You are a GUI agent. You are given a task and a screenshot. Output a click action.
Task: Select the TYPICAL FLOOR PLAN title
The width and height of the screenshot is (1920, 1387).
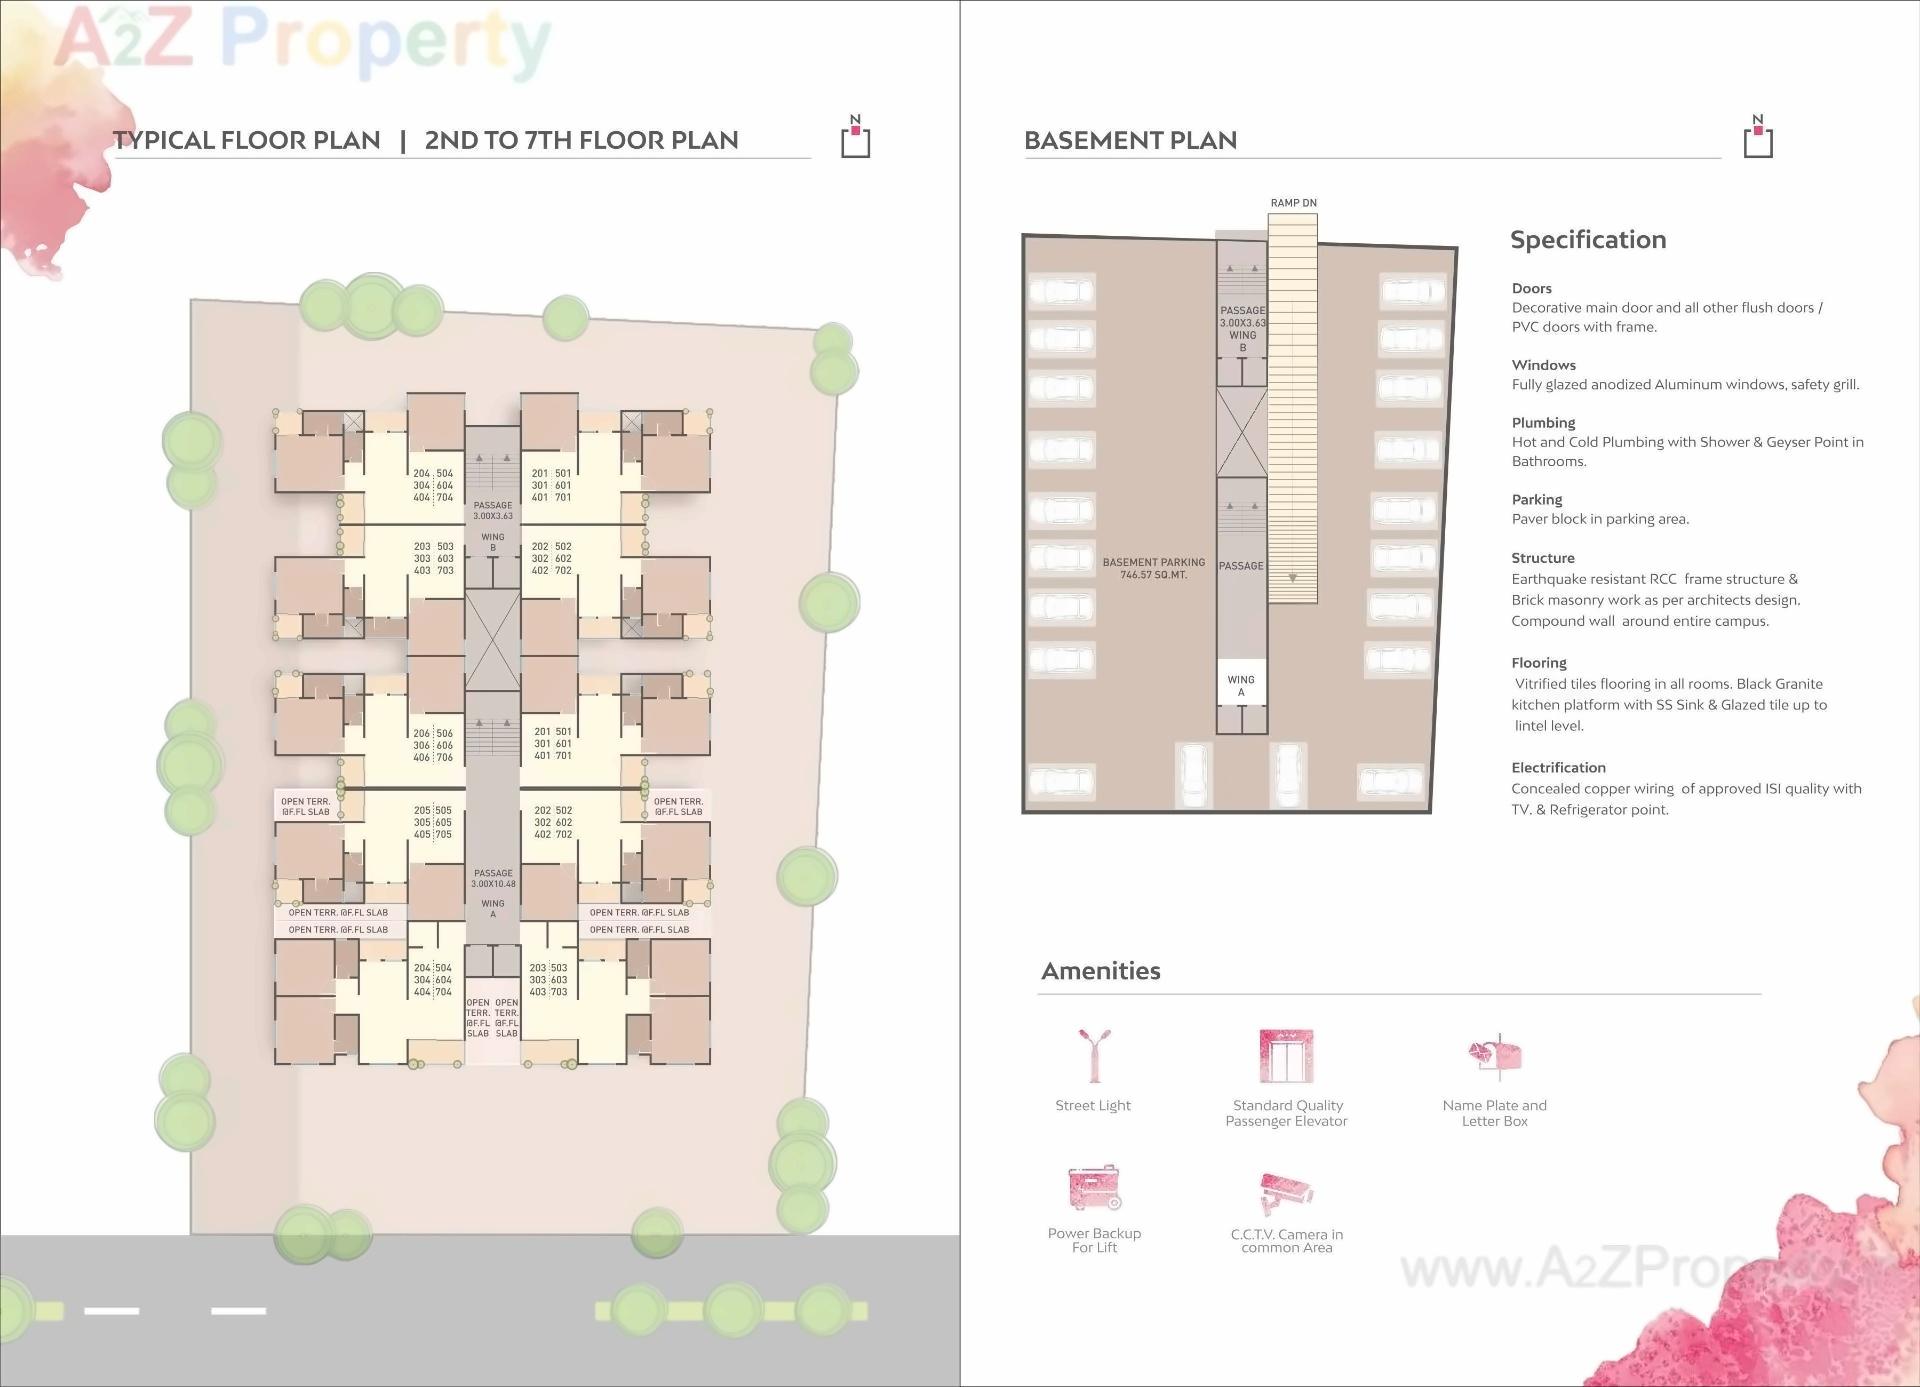(247, 141)
